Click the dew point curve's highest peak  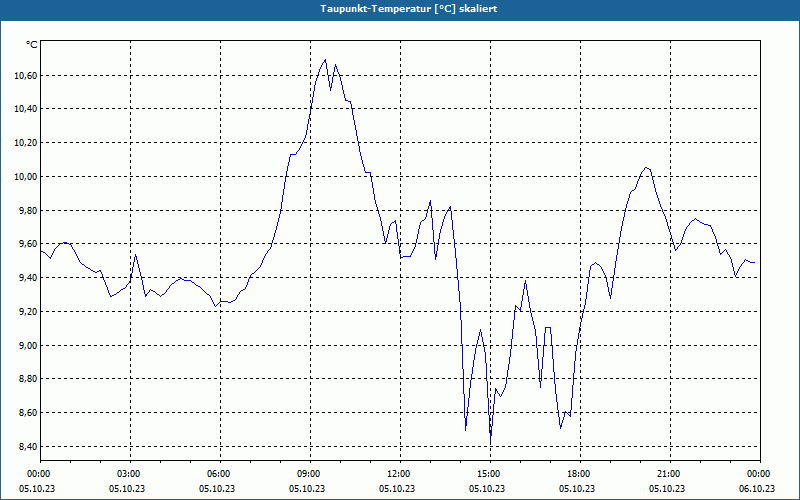click(x=325, y=60)
